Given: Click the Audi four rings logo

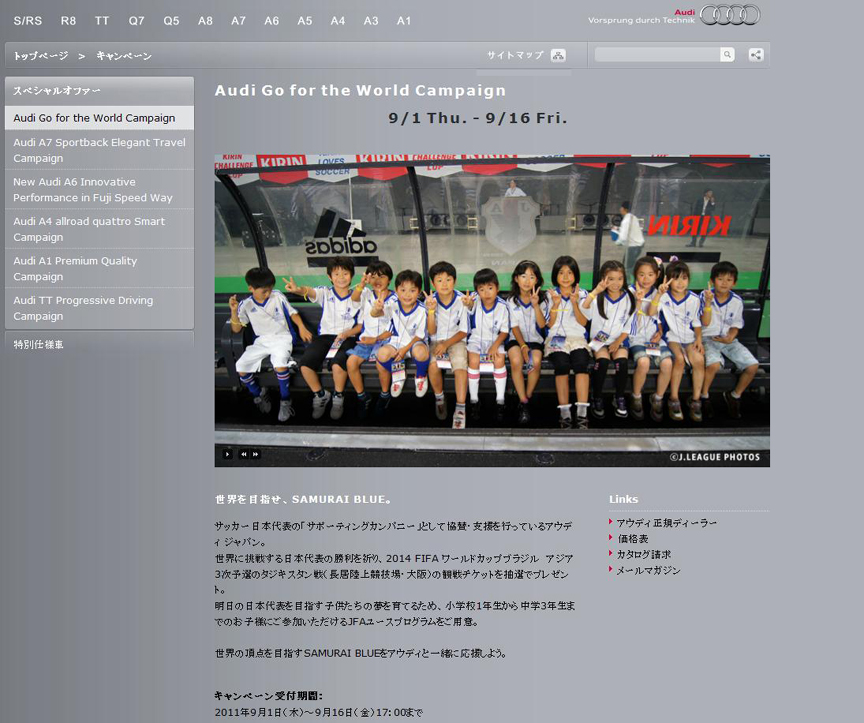Looking at the screenshot, I should tap(730, 15).
